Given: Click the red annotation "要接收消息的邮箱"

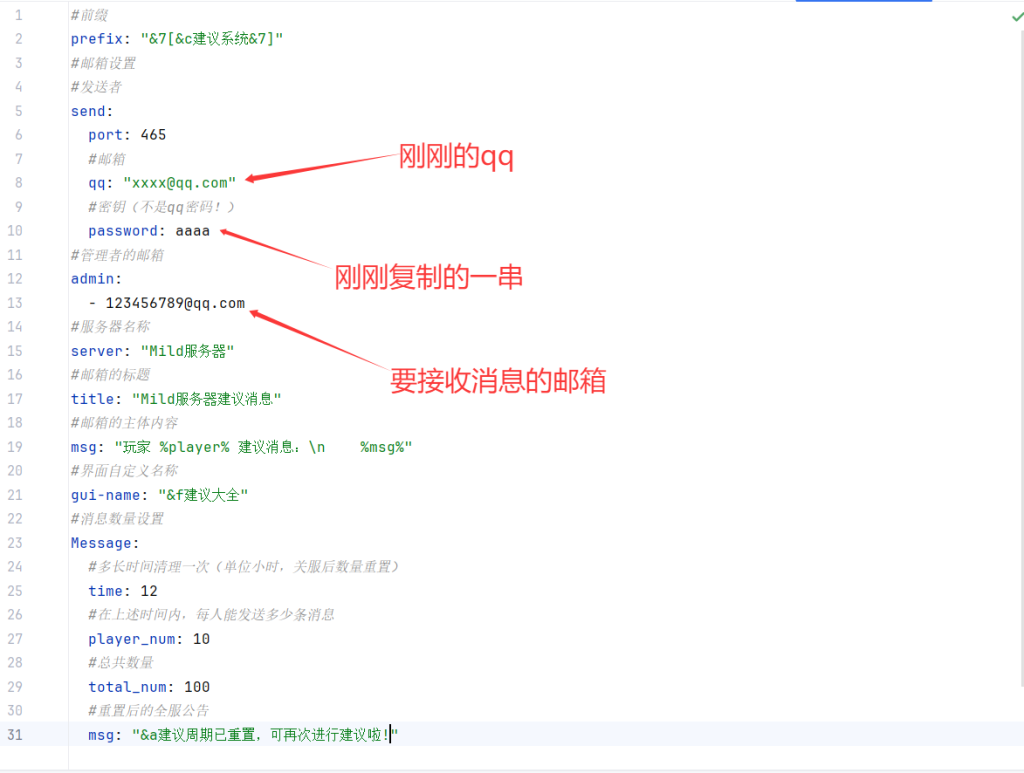Looking at the screenshot, I should (x=497, y=381).
